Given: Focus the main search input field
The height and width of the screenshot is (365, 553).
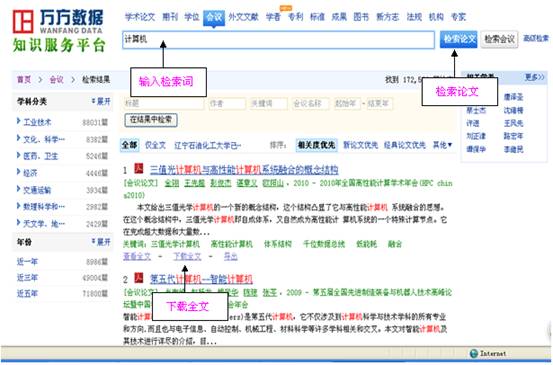Looking at the screenshot, I should coord(278,39).
